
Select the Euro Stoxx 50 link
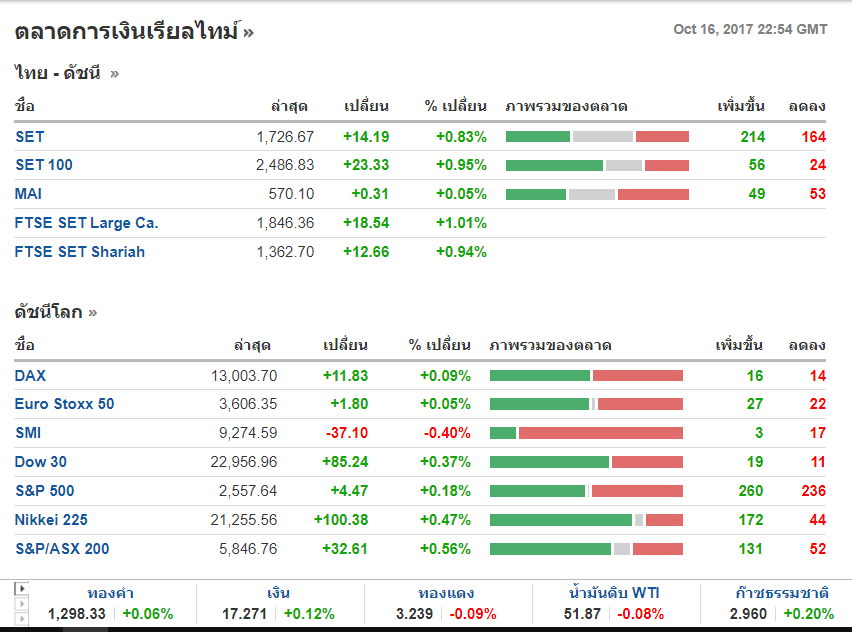click(x=65, y=404)
